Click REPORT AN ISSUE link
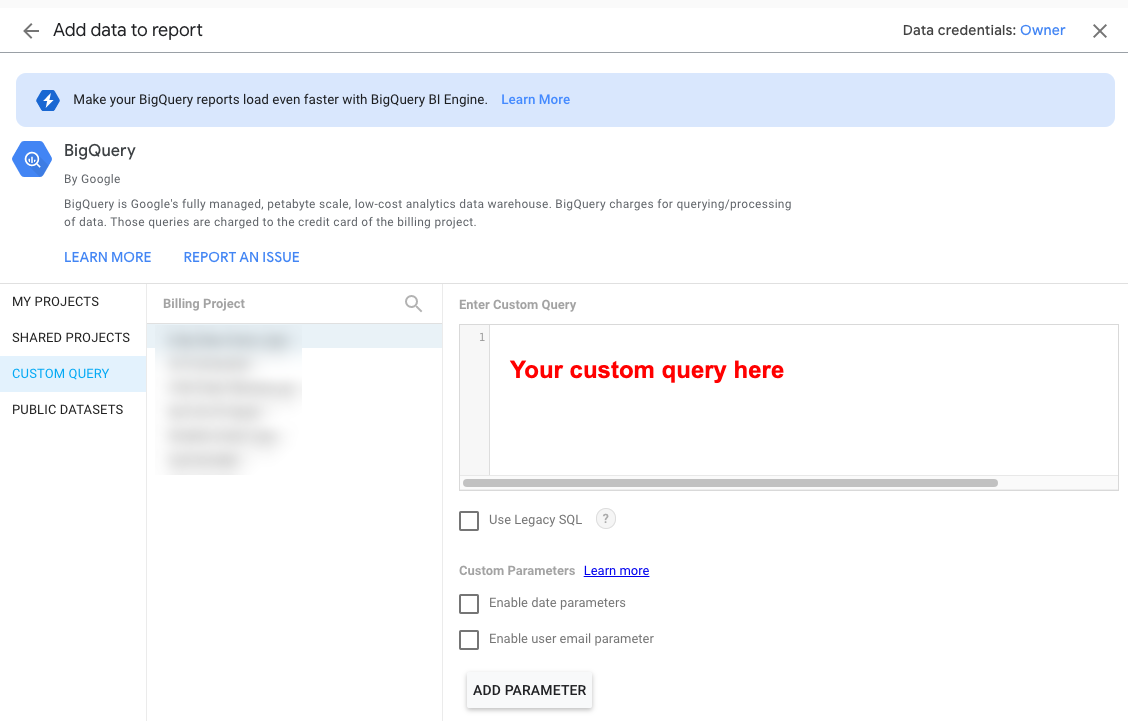The image size is (1128, 721). [x=241, y=257]
